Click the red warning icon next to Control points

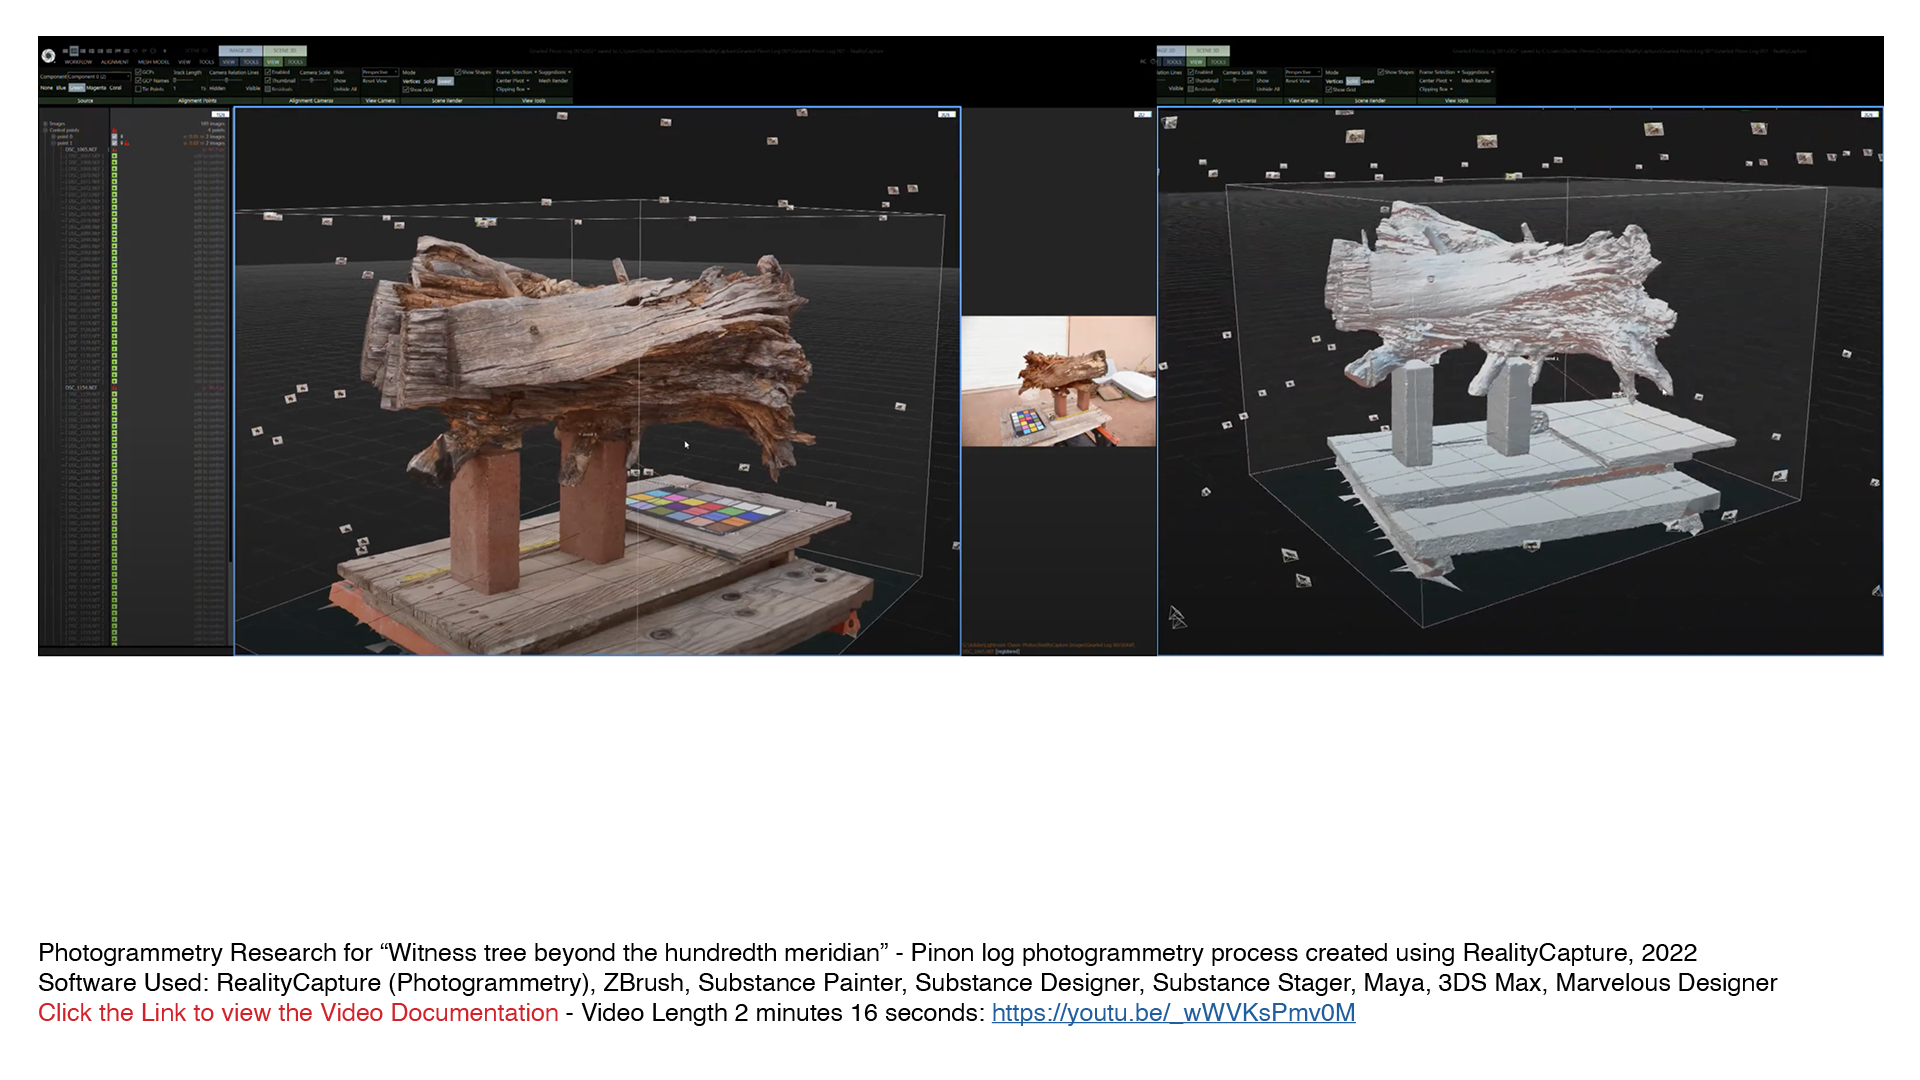114,130
